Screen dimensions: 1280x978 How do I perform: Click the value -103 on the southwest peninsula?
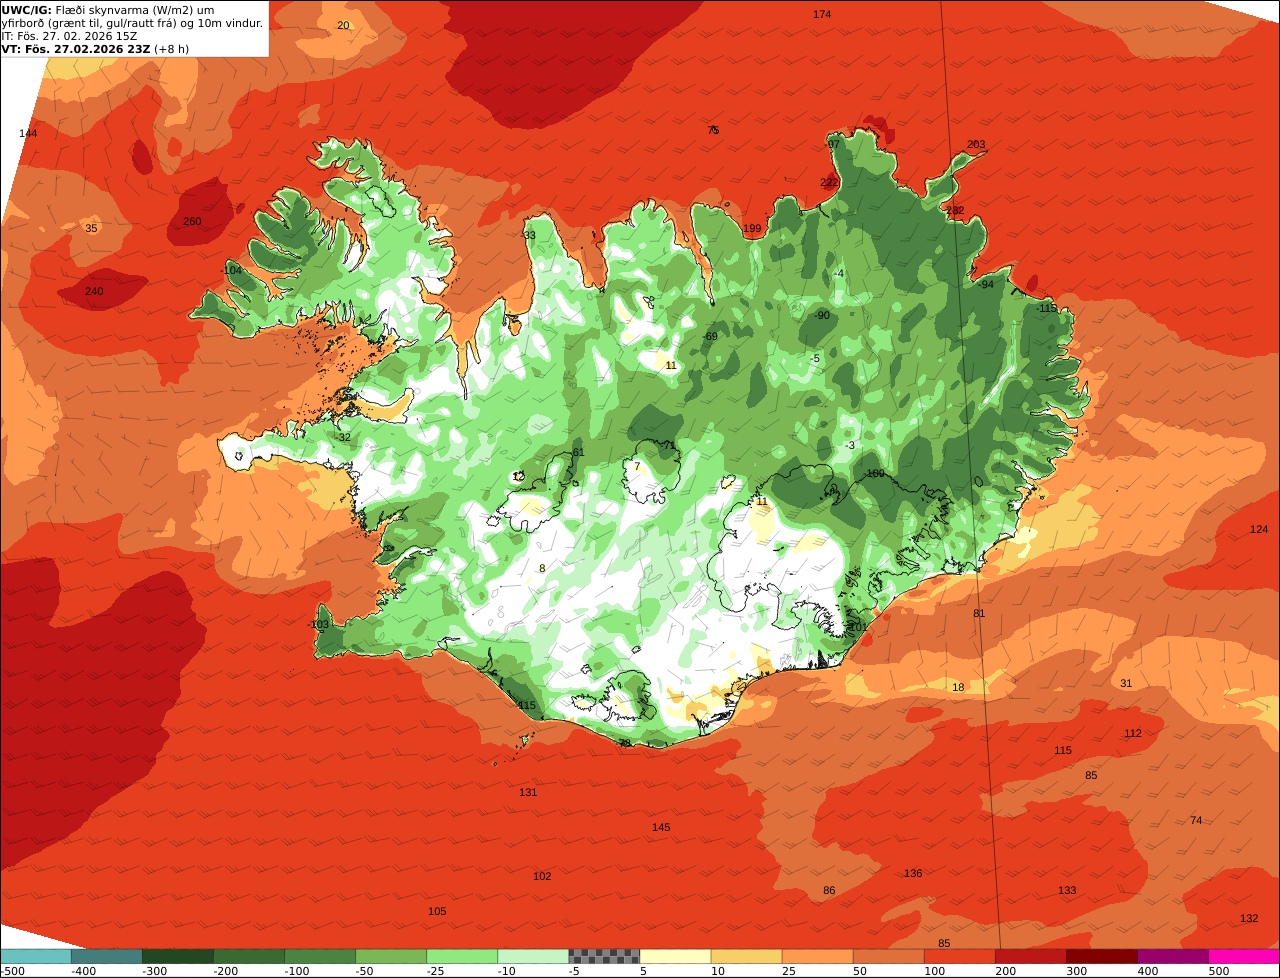pyautogui.click(x=318, y=624)
